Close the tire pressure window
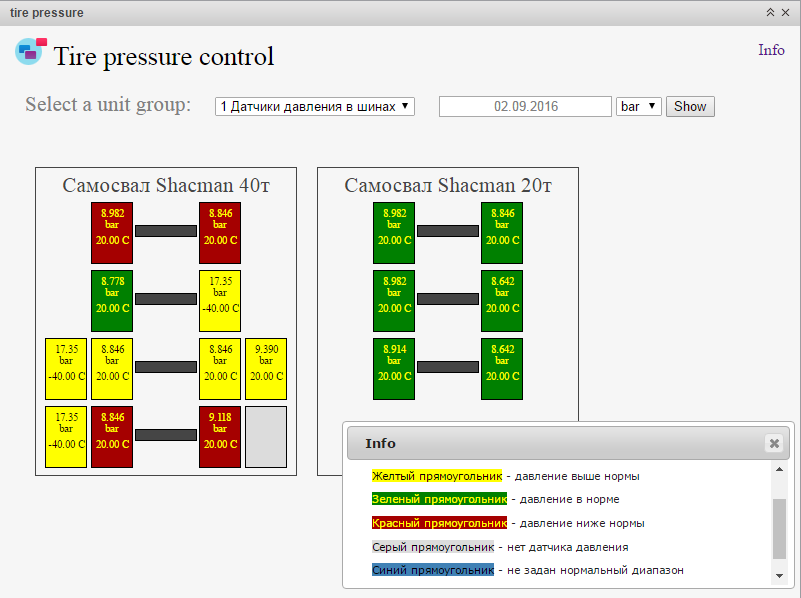This screenshot has height=598, width=801. [786, 13]
